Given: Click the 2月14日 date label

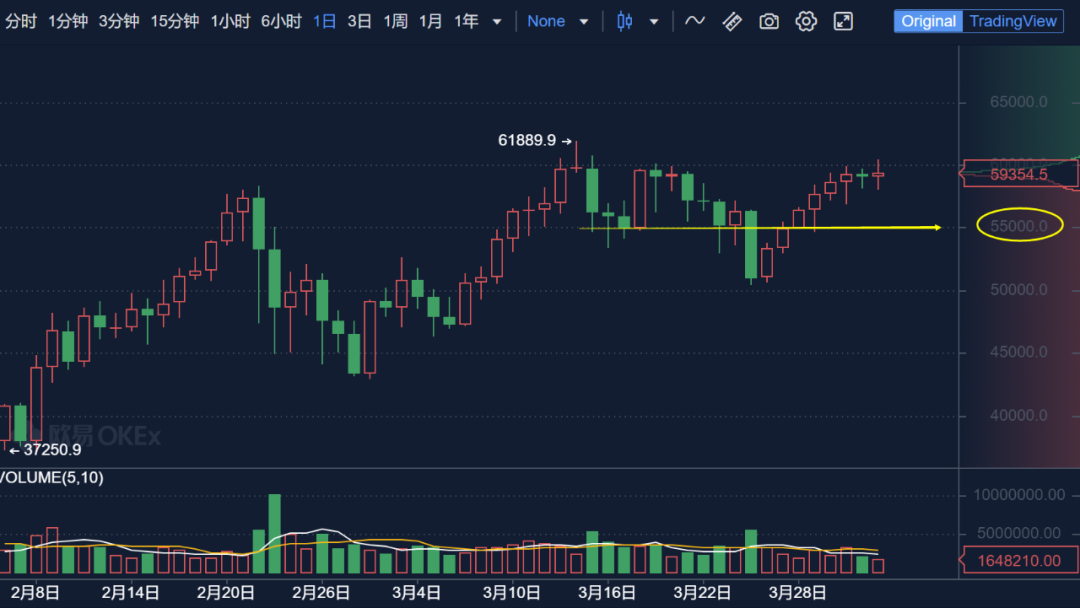Looking at the screenshot, I should click(130, 593).
